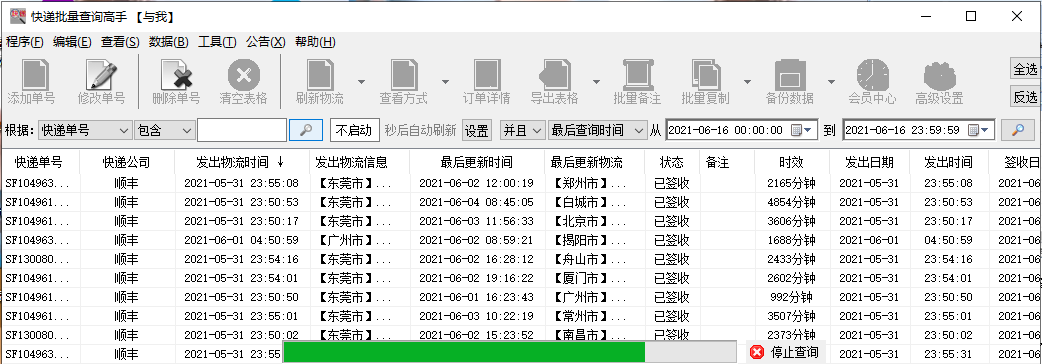Expand the 备份数据 dropdown arrow
This screenshot has height=364, width=1042.
[x=831, y=82]
